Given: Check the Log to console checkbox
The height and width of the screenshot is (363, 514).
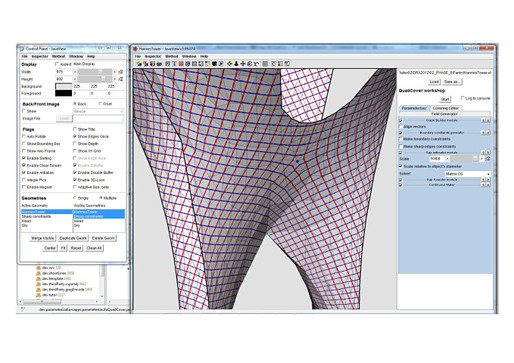Looking at the screenshot, I should [462, 98].
